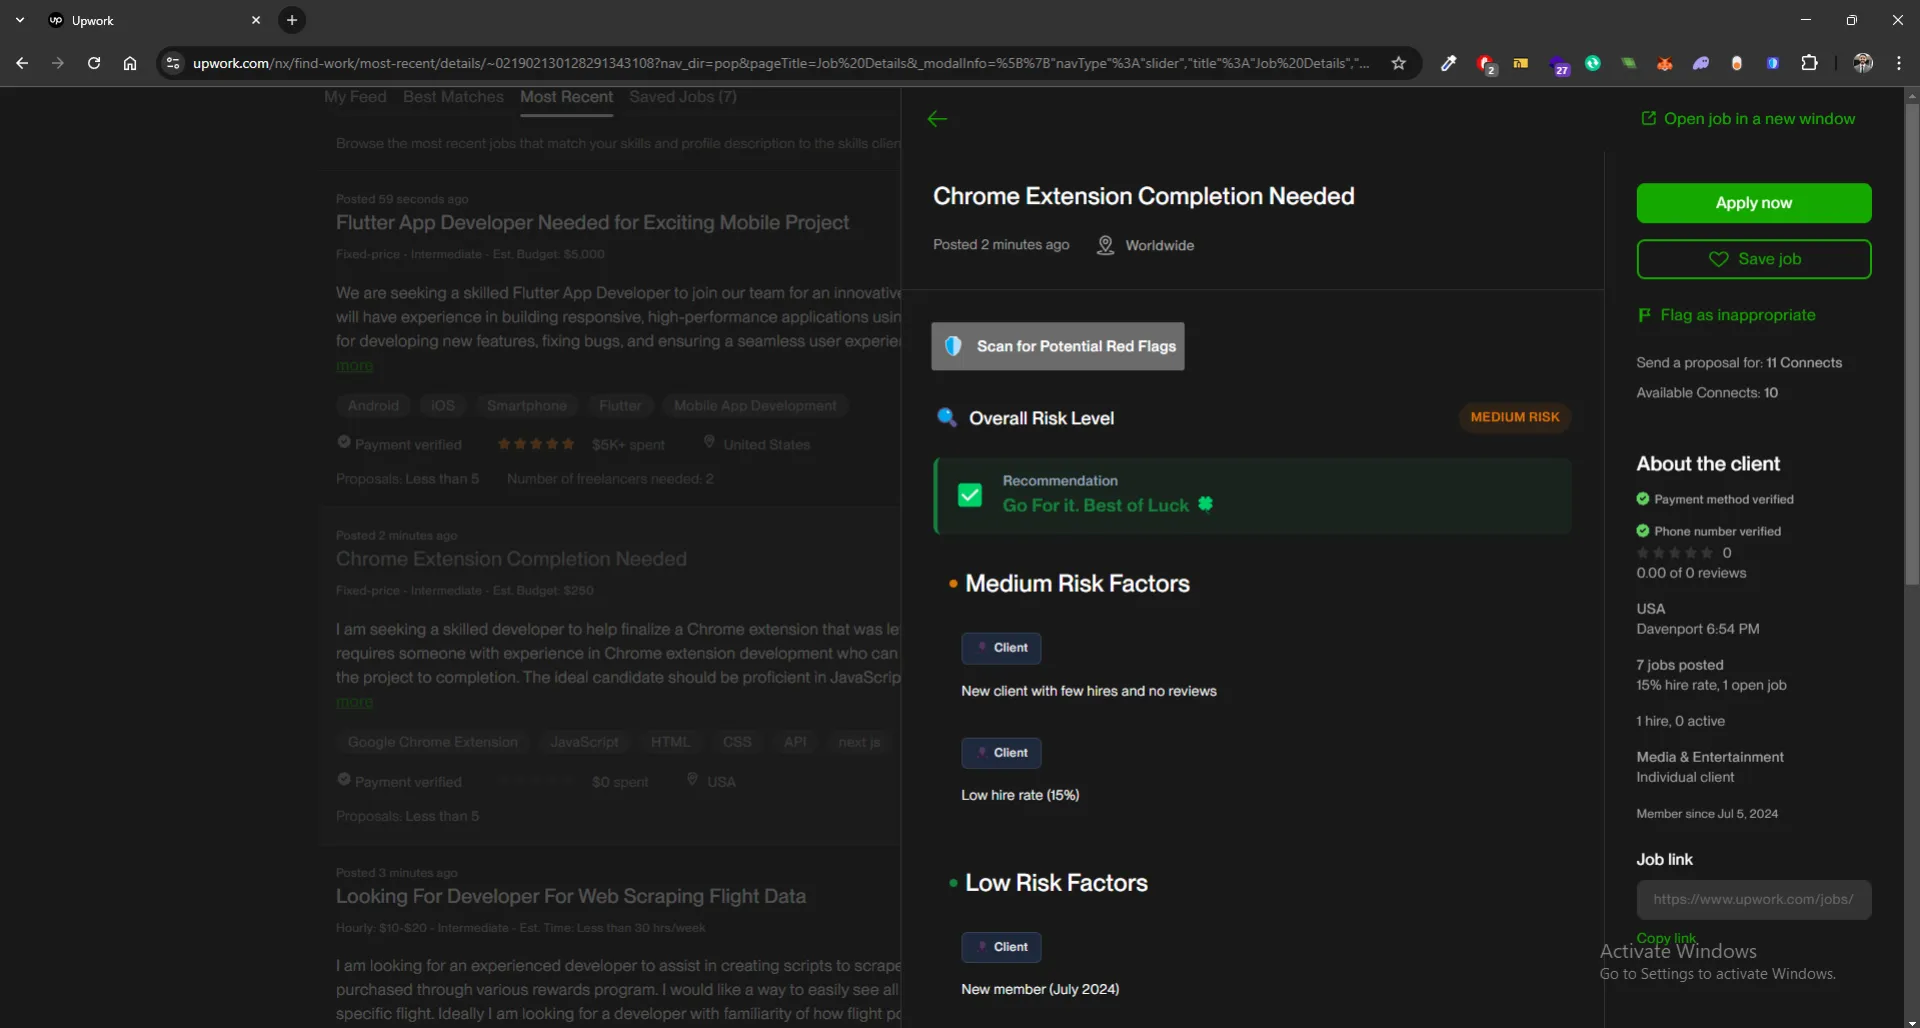This screenshot has height=1028, width=1920.
Task: Save this job with the Save job button
Action: pos(1753,259)
